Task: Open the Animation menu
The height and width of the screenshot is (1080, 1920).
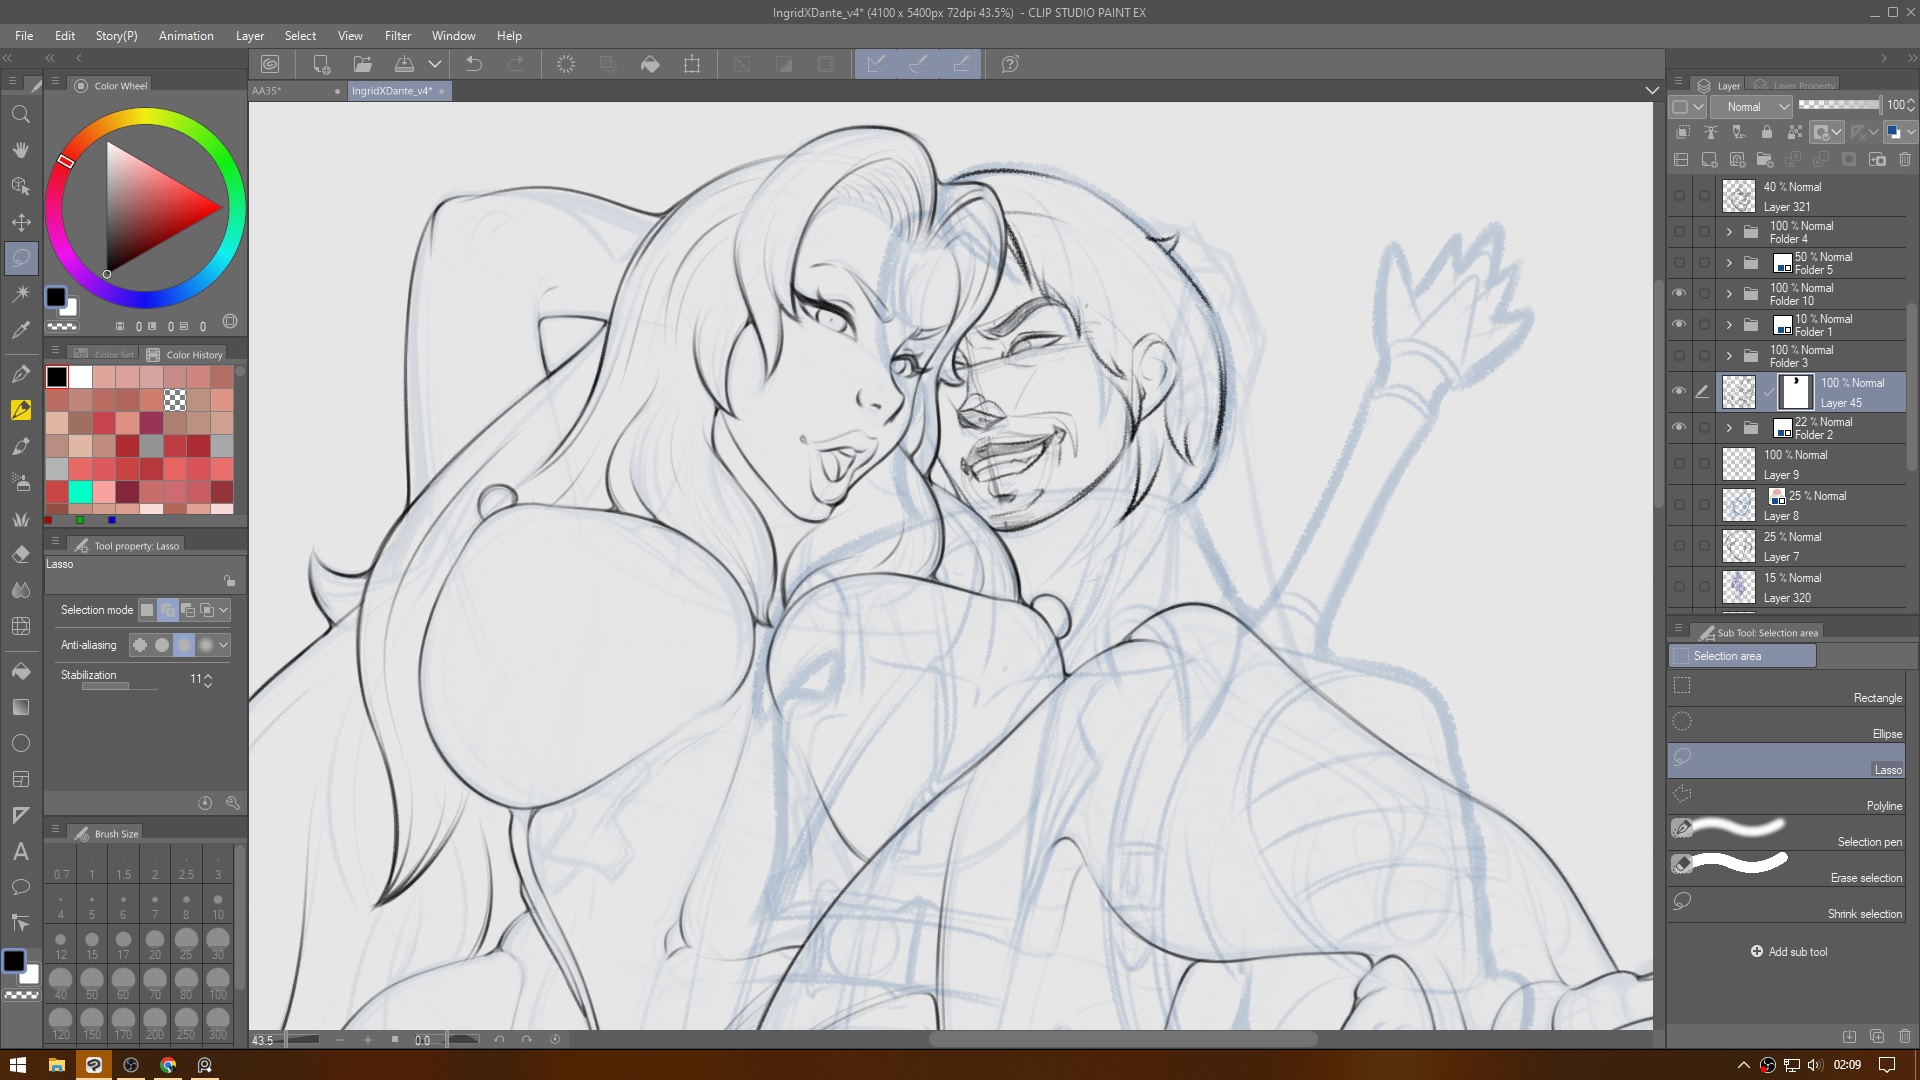Action: coord(186,36)
